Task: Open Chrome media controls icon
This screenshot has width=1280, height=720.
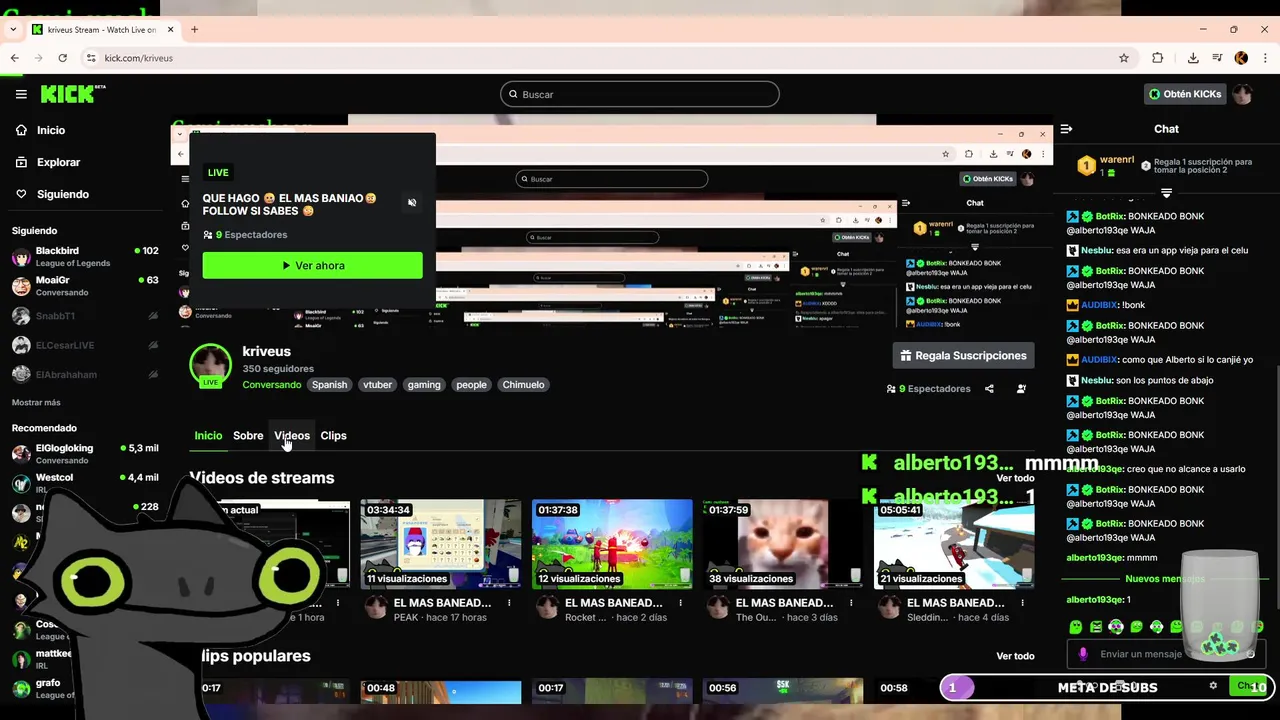Action: click(1217, 58)
